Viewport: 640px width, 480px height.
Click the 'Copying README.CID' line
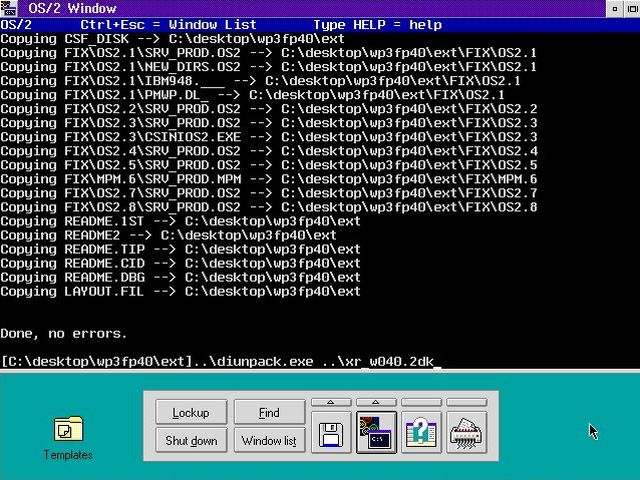180,263
